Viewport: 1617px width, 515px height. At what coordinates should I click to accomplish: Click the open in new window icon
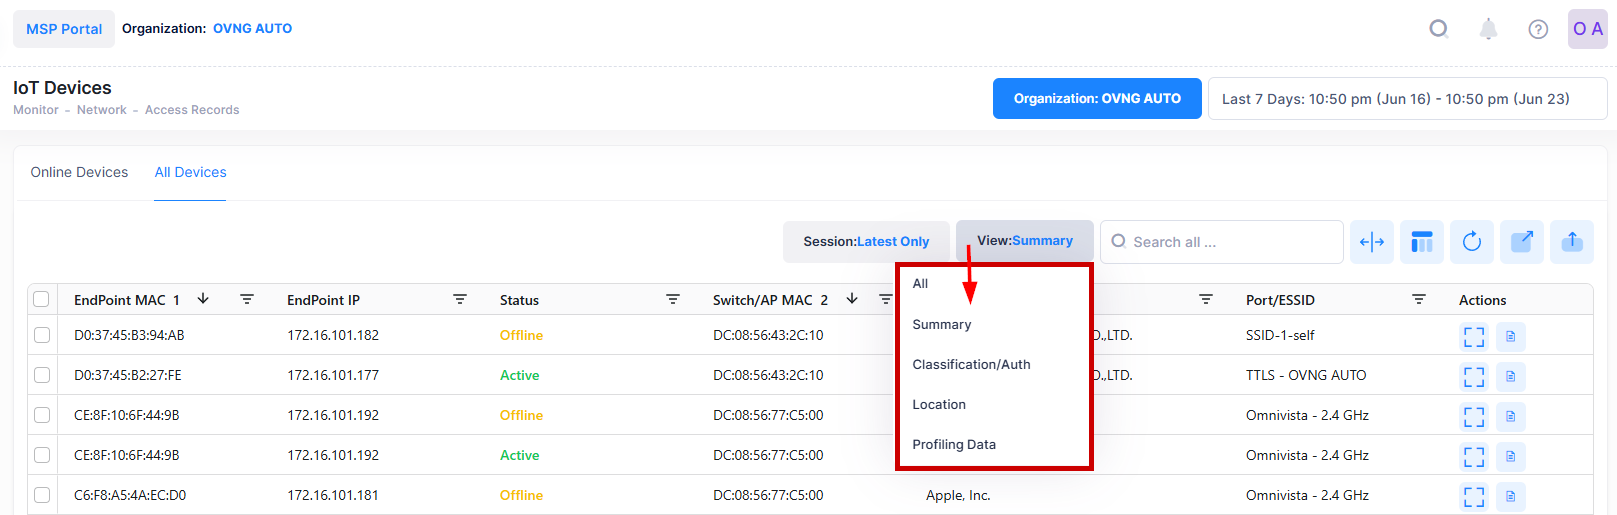tap(1522, 242)
